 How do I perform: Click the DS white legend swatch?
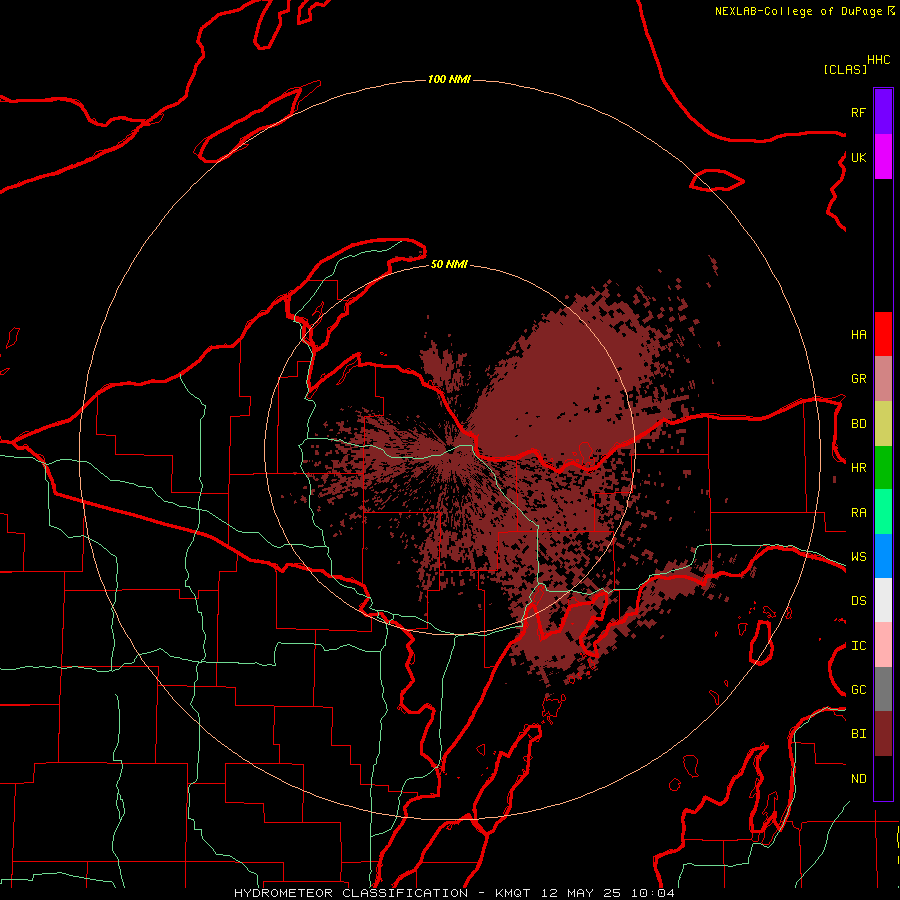pos(883,600)
